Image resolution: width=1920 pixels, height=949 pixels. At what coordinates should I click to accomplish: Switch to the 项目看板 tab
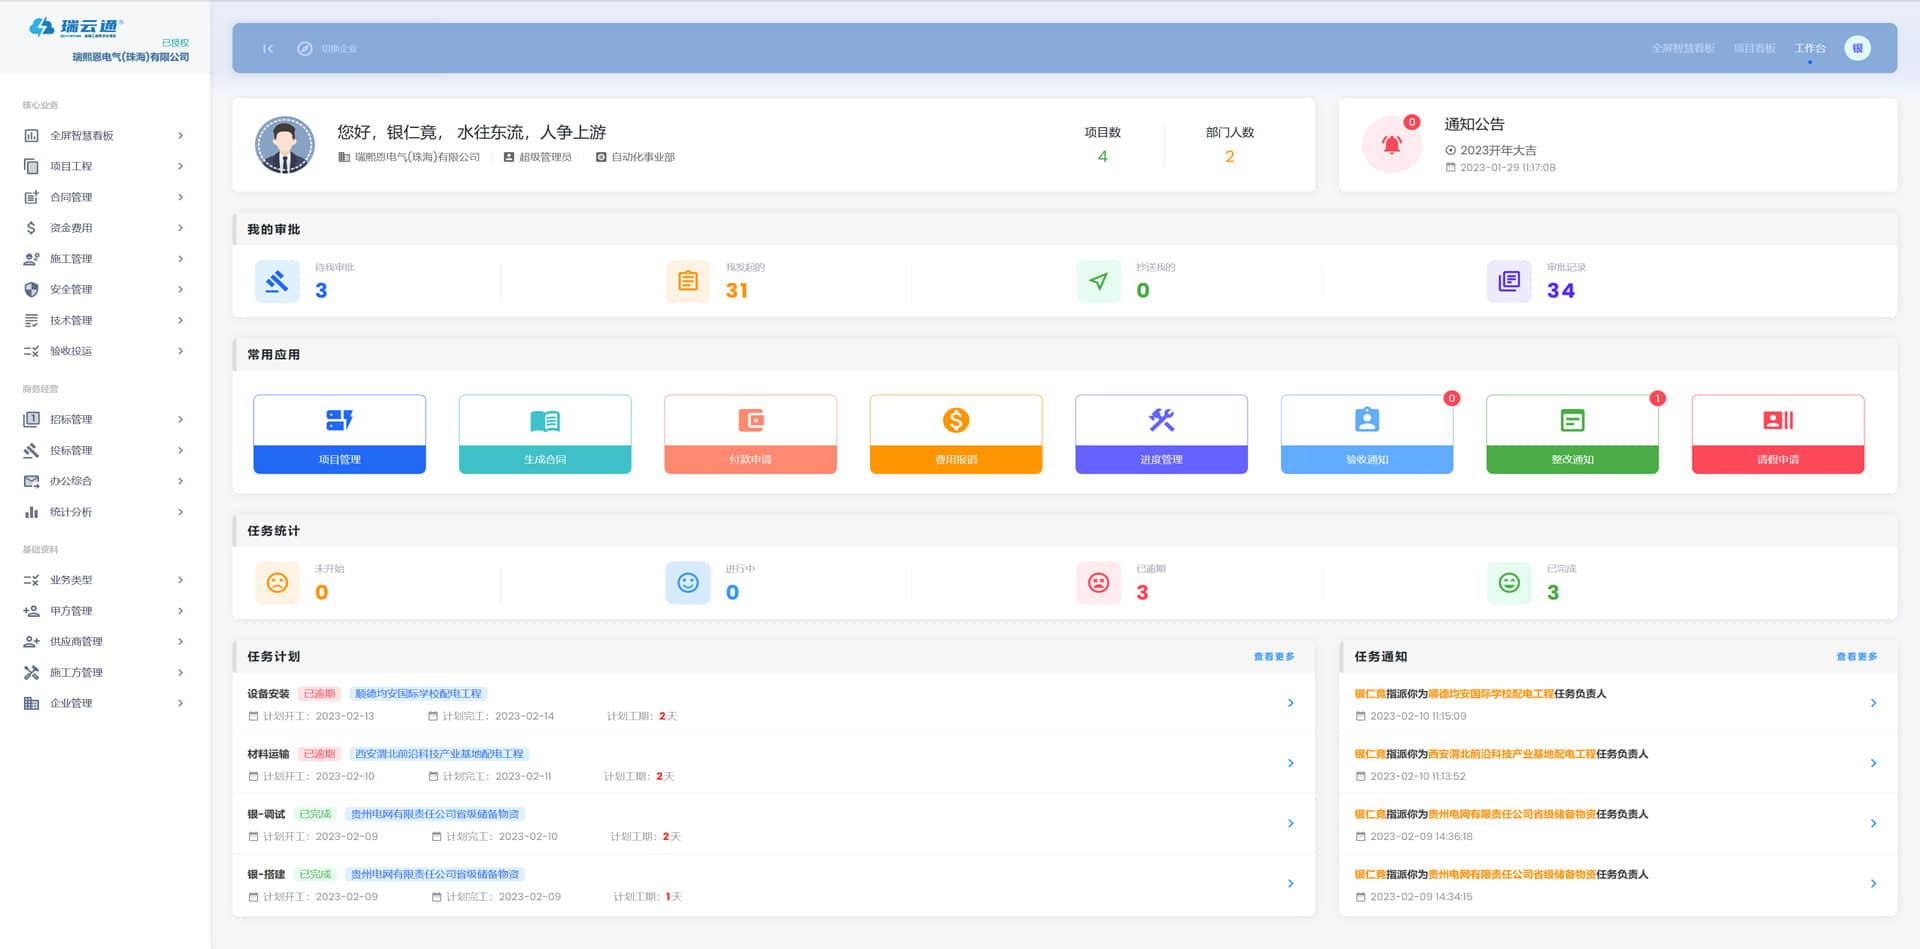click(1754, 48)
